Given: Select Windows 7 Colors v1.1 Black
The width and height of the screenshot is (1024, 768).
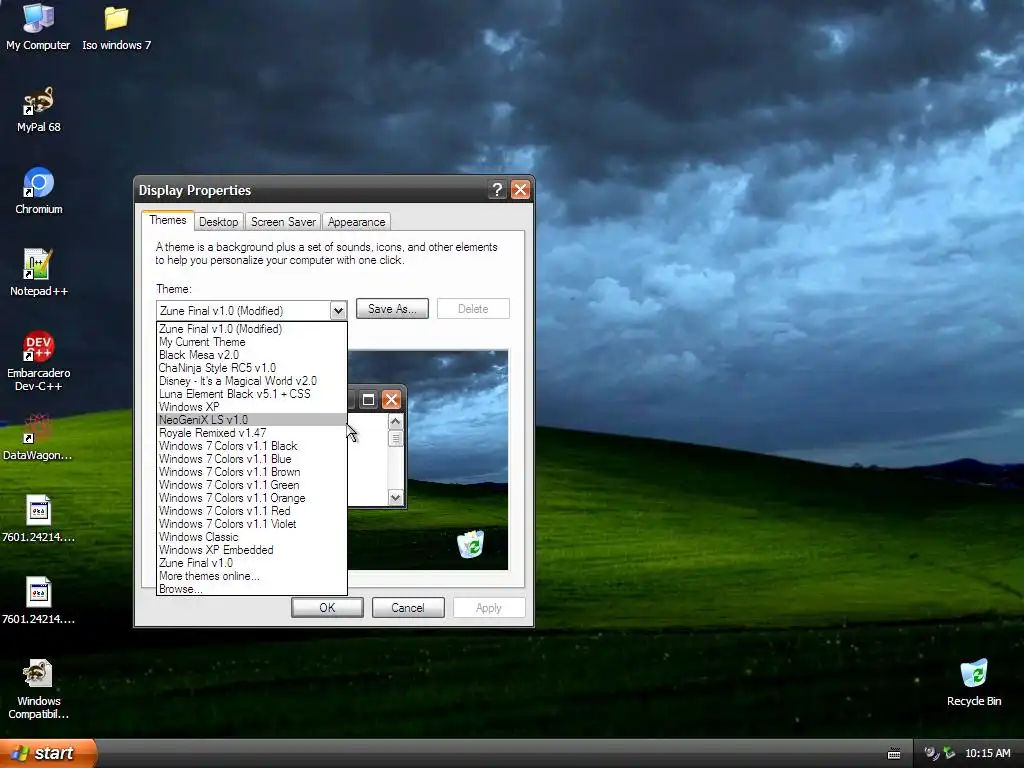Looking at the screenshot, I should click(x=252, y=446).
